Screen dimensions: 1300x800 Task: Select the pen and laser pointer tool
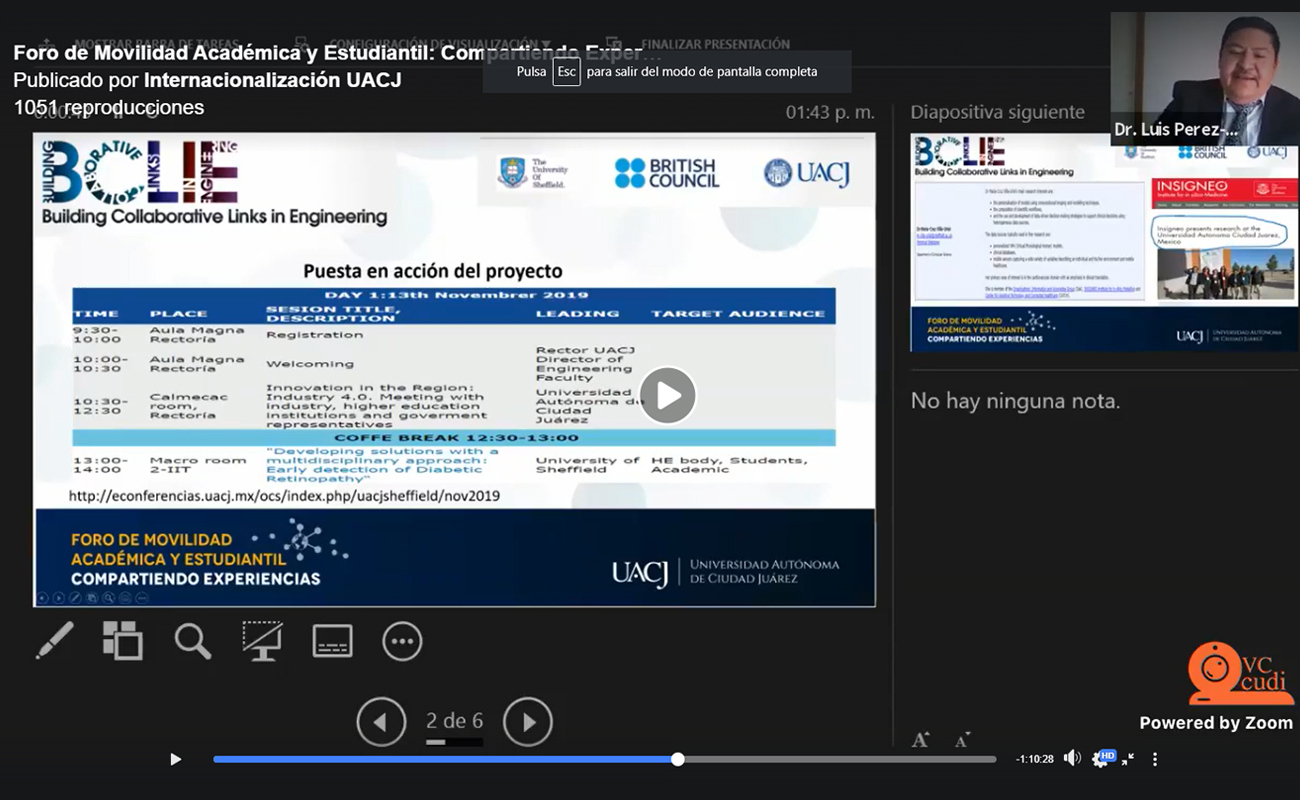pos(55,641)
